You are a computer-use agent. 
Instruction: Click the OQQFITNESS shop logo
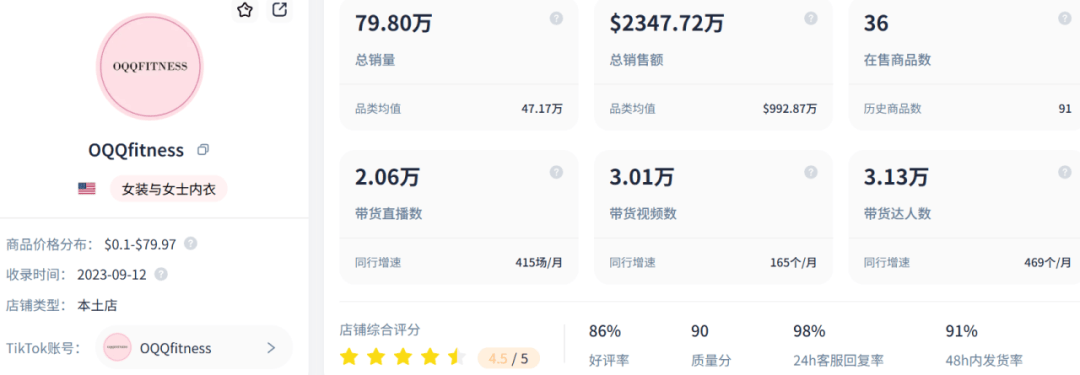click(150, 66)
